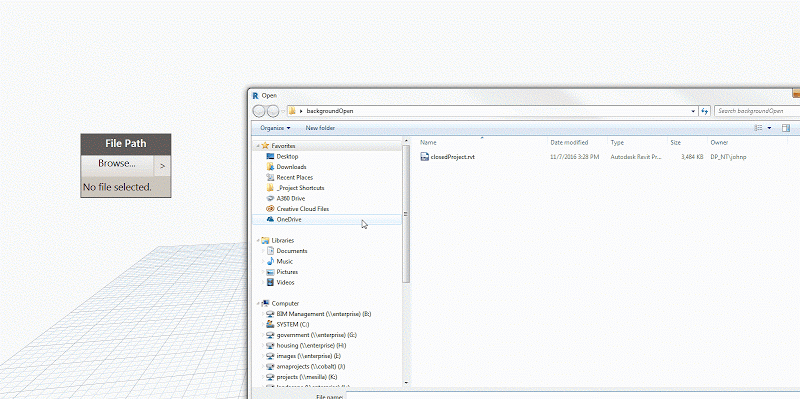Open SYSTEM (C:) drive

293,324
